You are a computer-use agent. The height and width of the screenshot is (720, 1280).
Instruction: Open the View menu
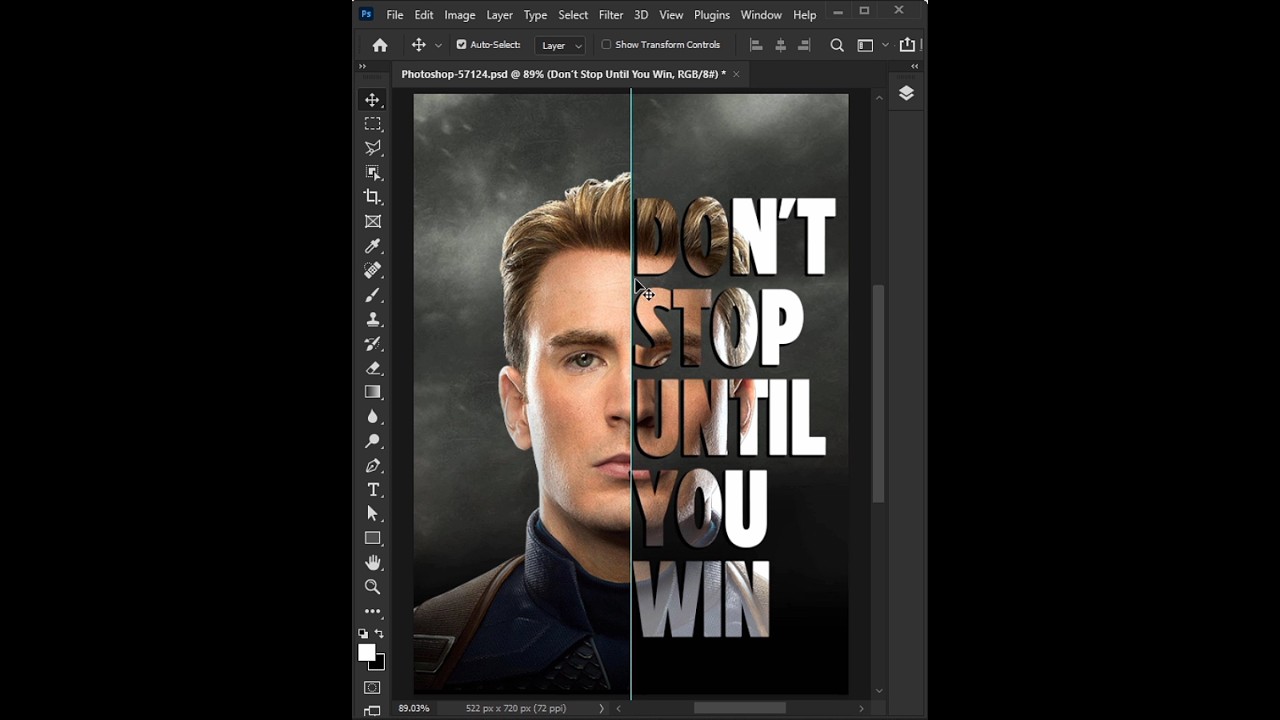[671, 15]
